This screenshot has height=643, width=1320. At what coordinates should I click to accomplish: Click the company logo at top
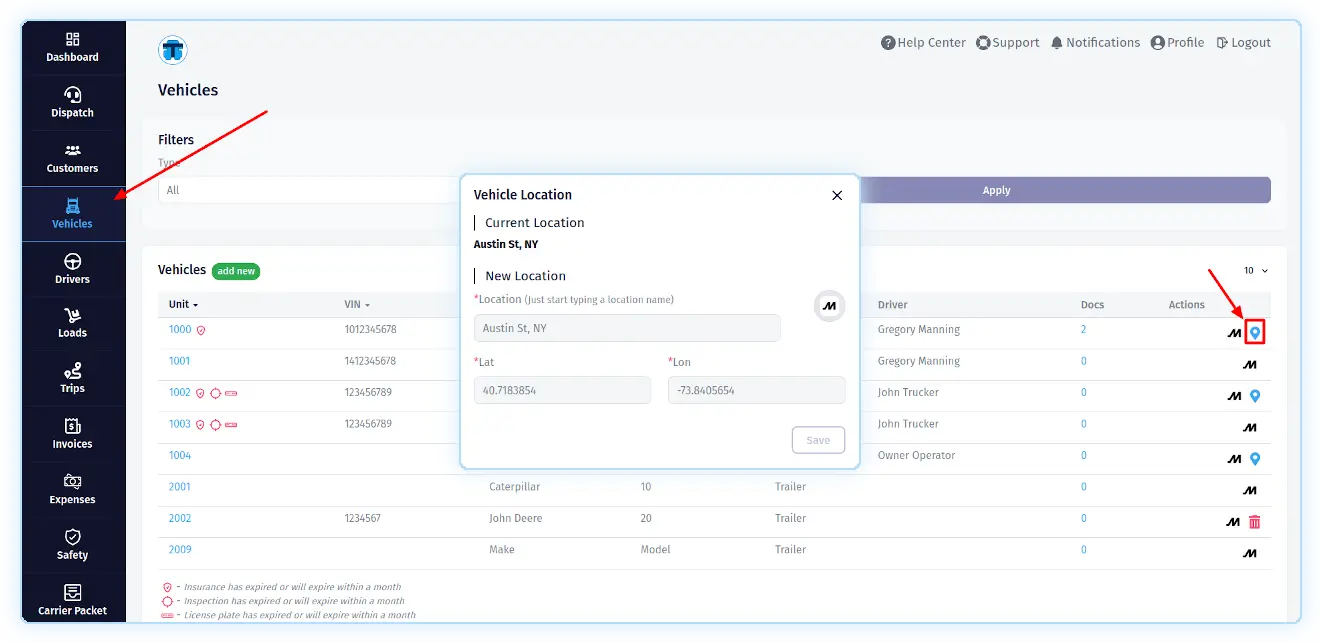tap(173, 50)
